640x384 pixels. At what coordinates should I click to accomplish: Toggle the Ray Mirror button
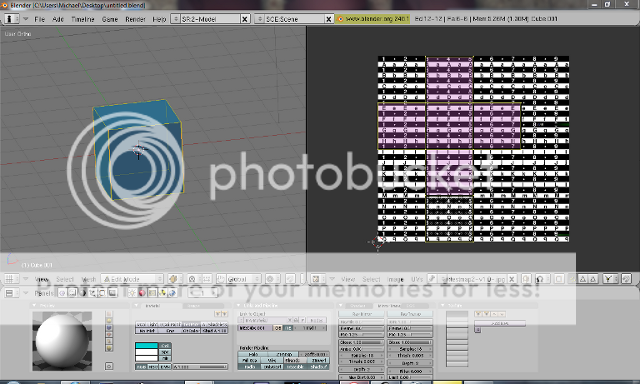tap(361, 314)
